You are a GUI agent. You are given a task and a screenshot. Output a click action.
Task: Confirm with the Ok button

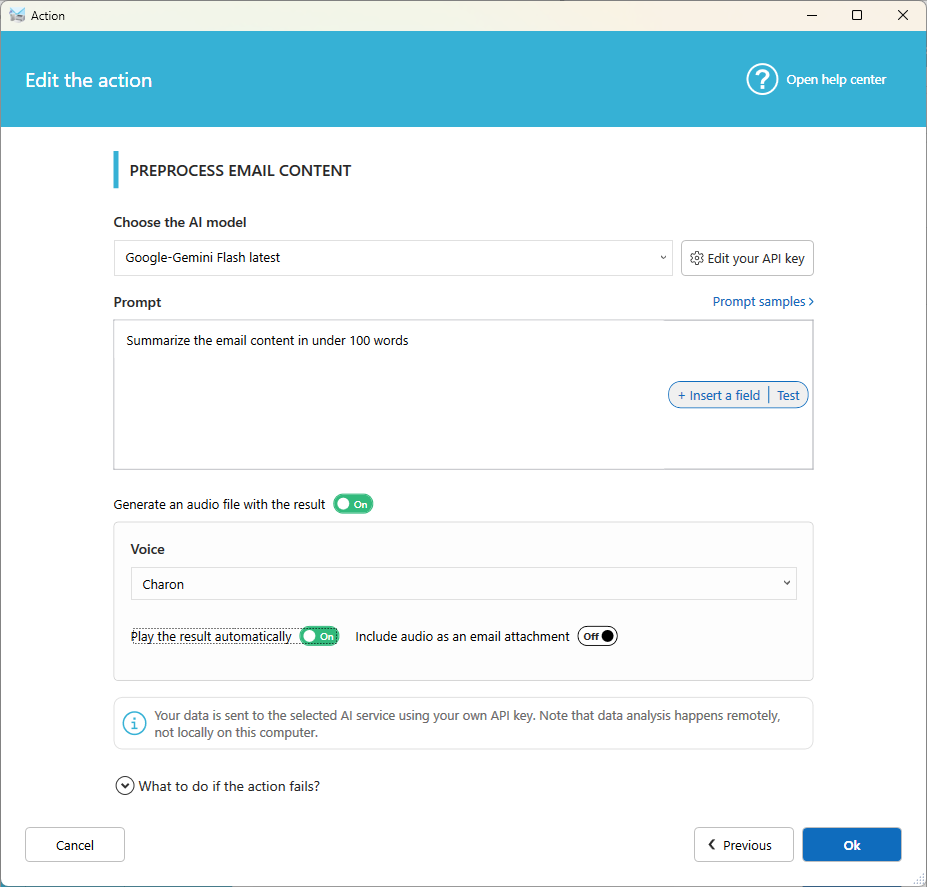tap(851, 844)
